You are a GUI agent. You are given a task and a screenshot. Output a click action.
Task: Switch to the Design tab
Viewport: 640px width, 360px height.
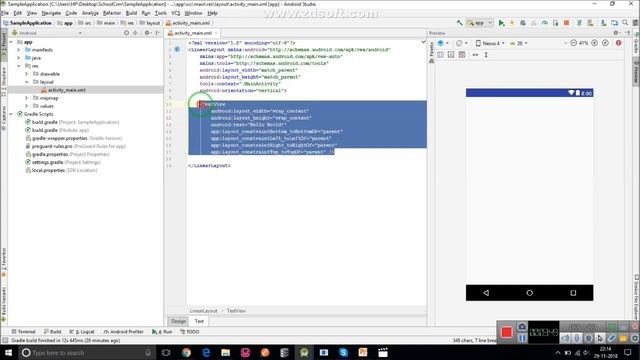point(178,321)
